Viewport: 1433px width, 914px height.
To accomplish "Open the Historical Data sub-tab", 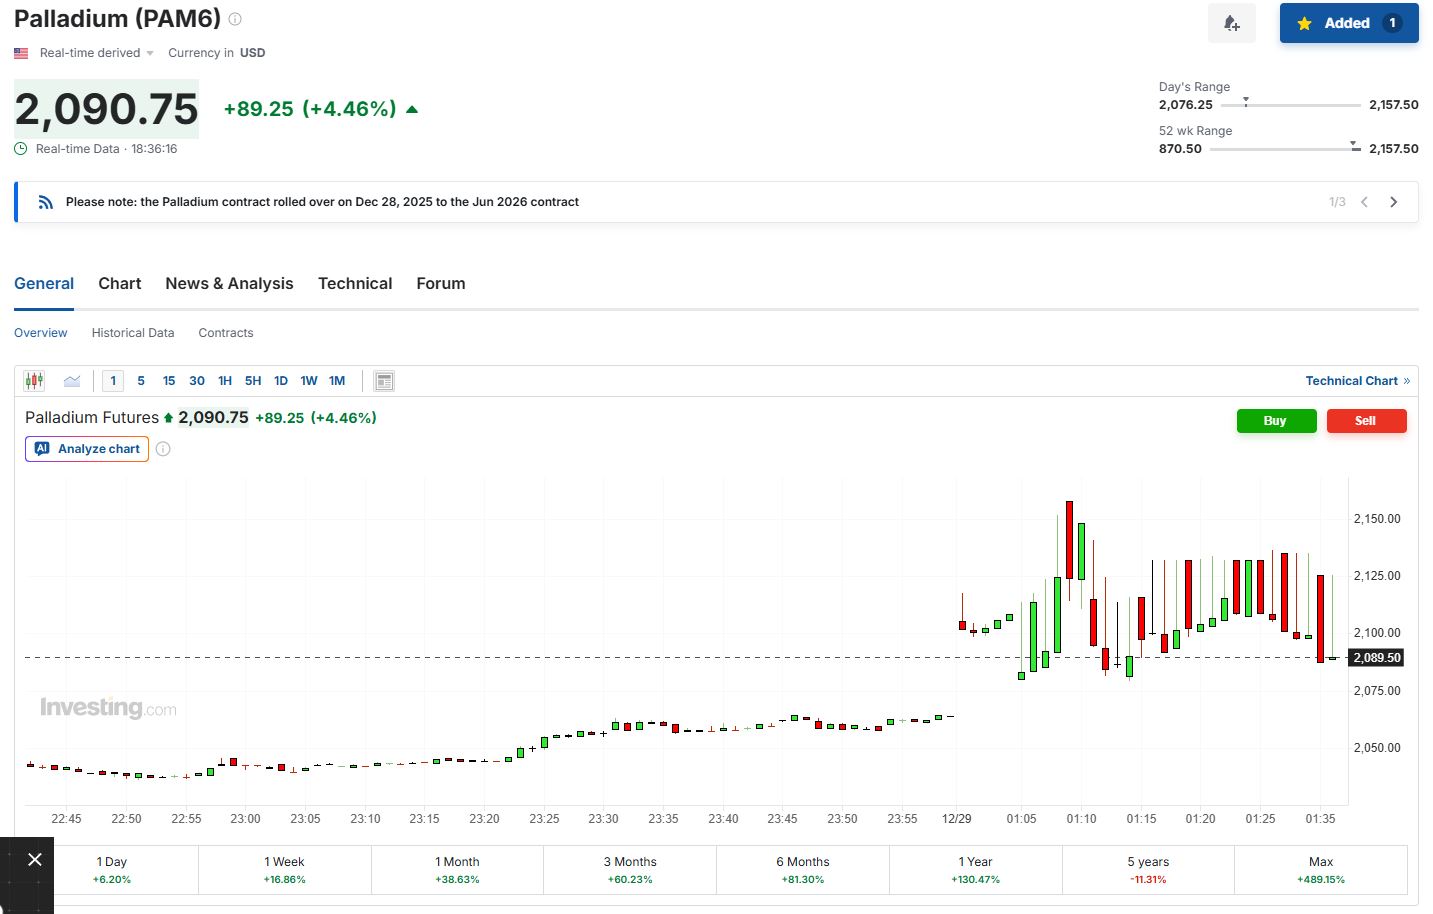I will [x=133, y=333].
